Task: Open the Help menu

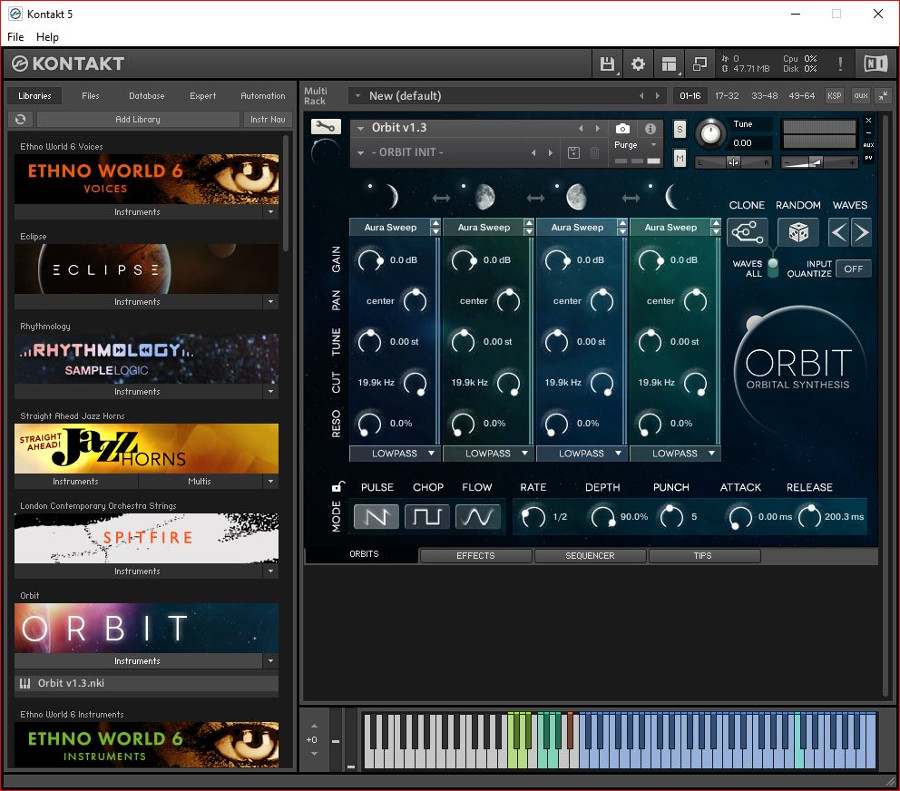Action: coord(47,37)
